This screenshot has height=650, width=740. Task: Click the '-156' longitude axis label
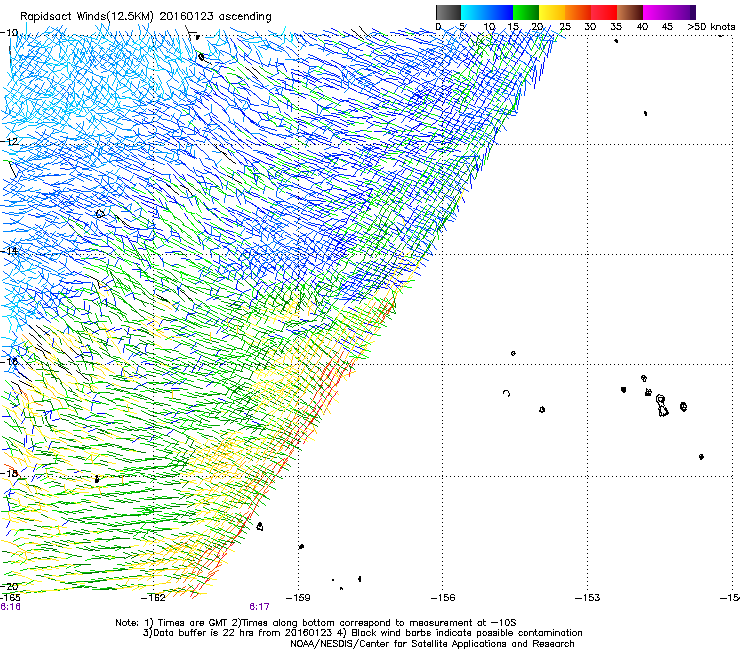443,598
